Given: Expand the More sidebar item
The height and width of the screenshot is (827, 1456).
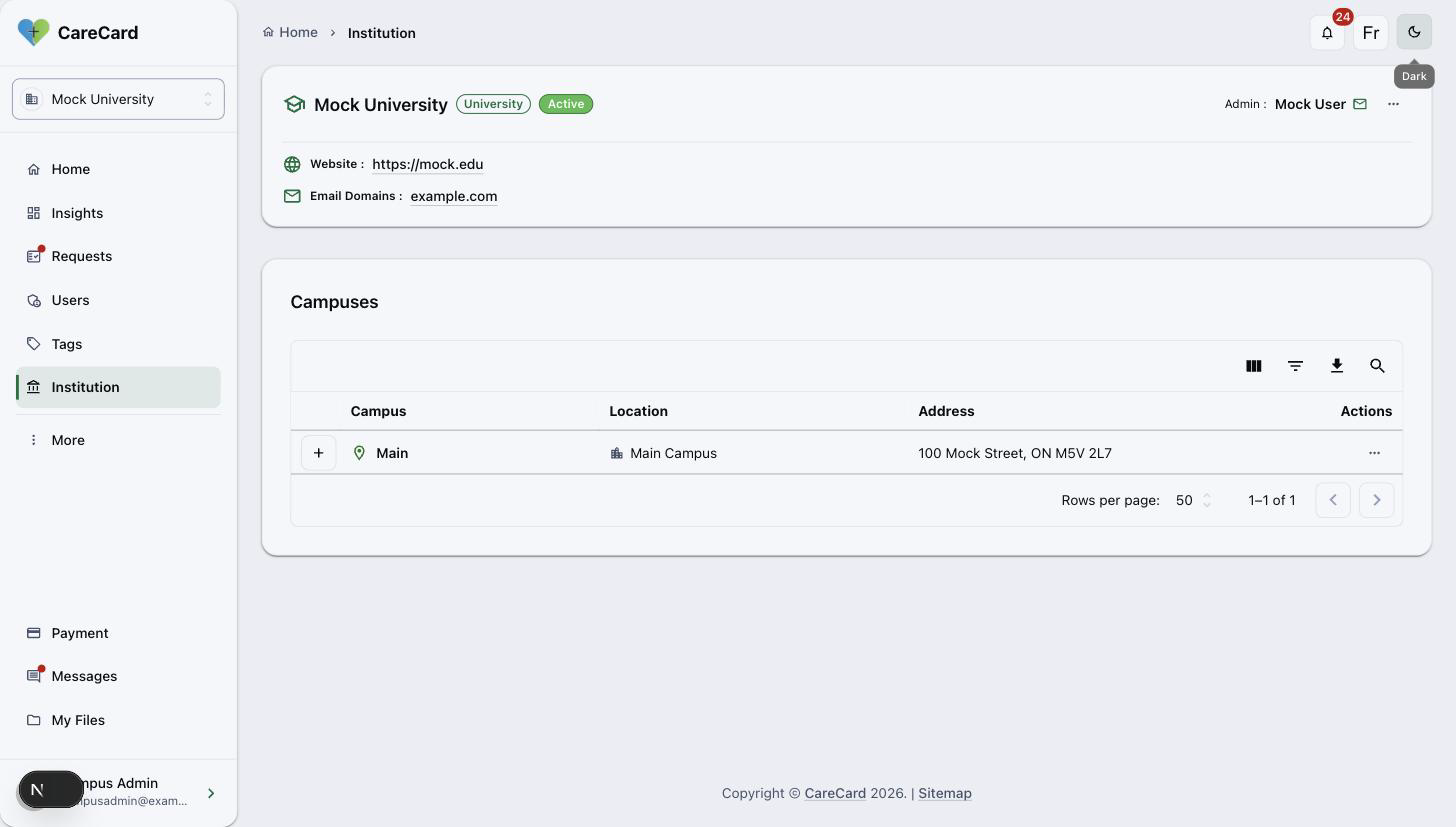Looking at the screenshot, I should [x=118, y=440].
